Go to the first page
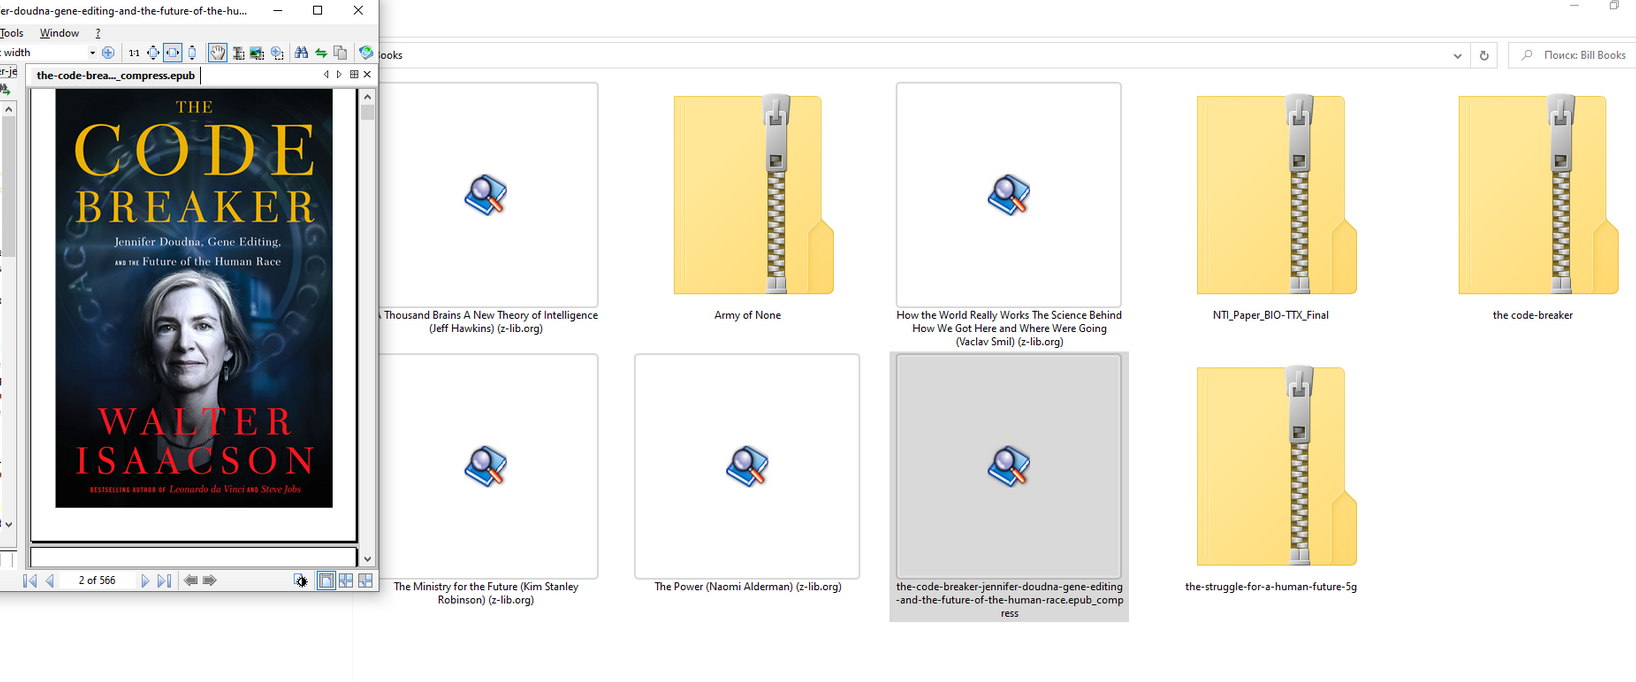Image resolution: width=1636 pixels, height=682 pixels. tap(30, 581)
